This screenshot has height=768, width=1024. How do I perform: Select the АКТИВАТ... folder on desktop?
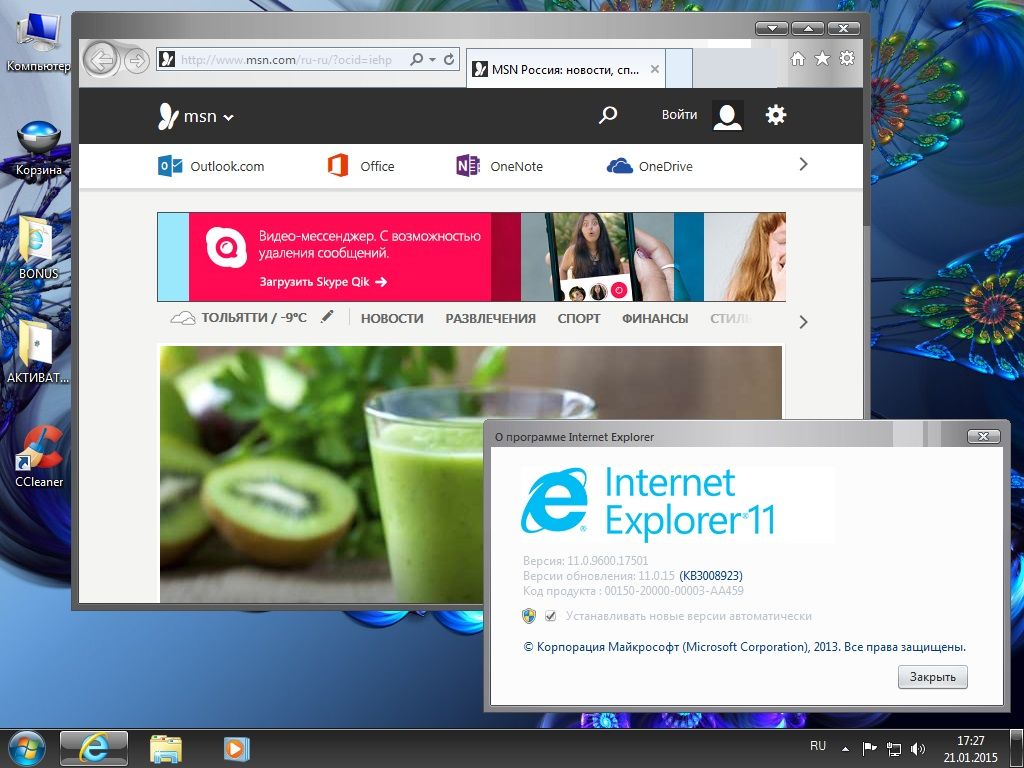tap(38, 351)
